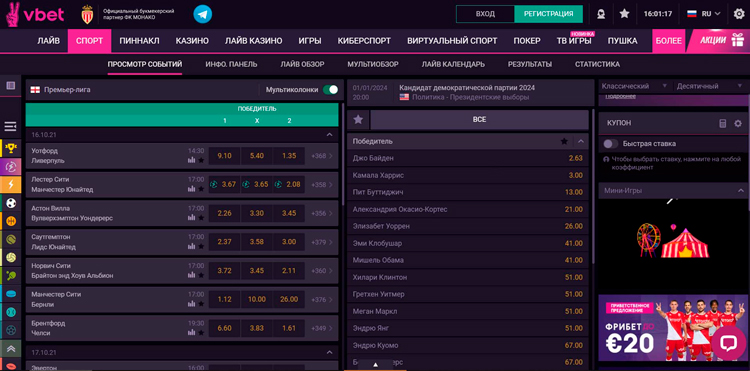Click the БОЛЕЕ button
750x371 pixels.
pos(668,41)
